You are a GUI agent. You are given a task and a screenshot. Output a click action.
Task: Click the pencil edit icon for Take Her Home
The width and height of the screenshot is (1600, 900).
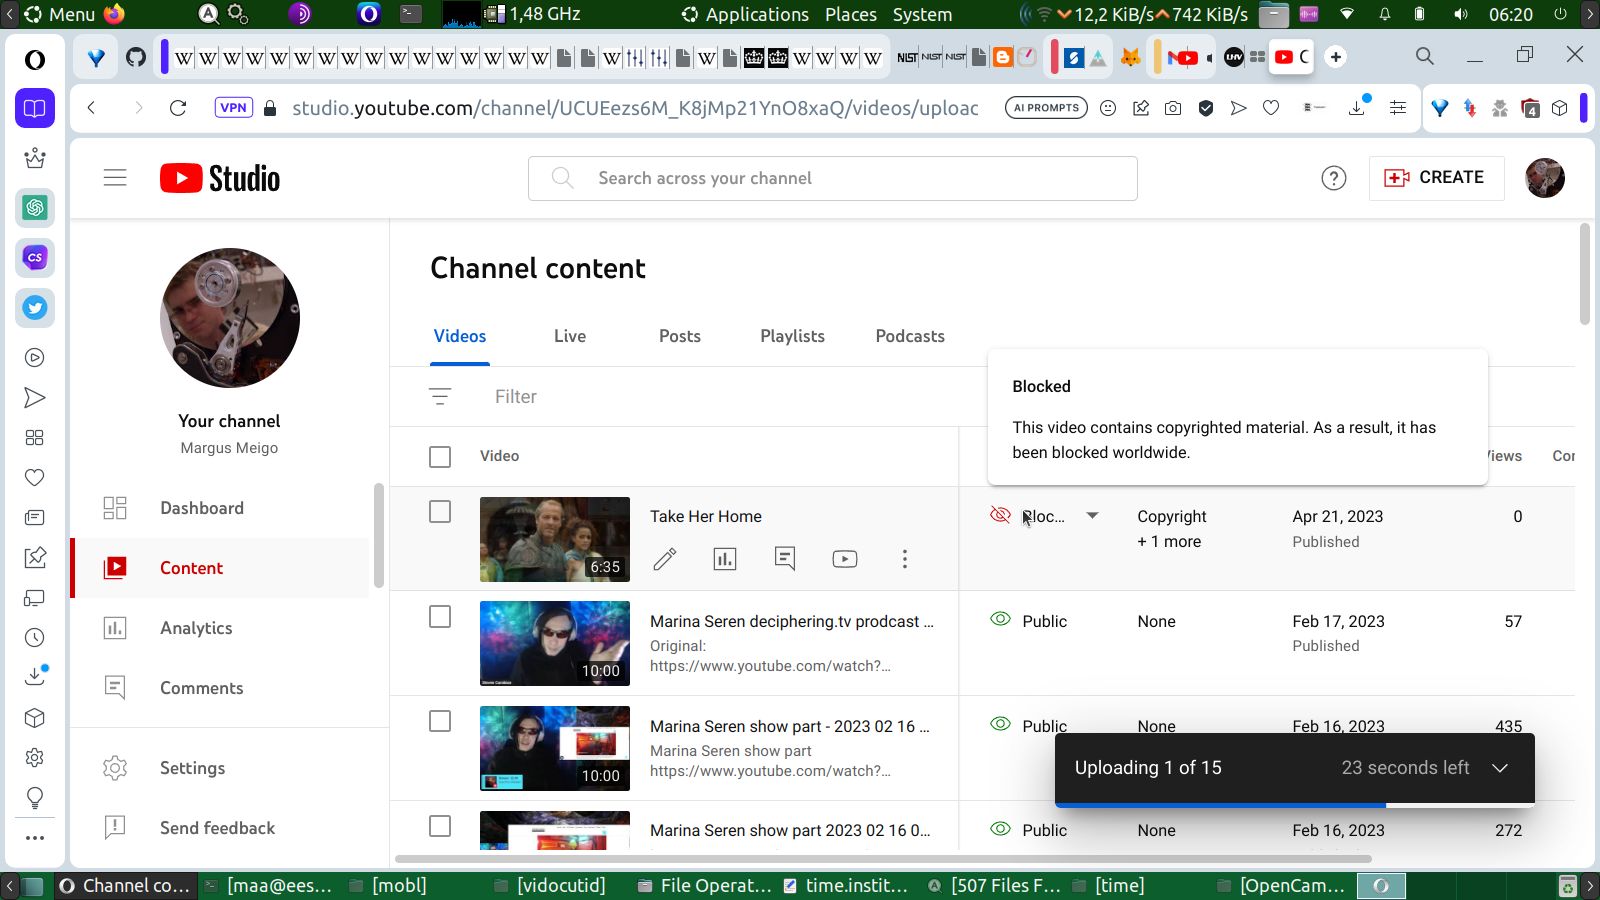665,559
